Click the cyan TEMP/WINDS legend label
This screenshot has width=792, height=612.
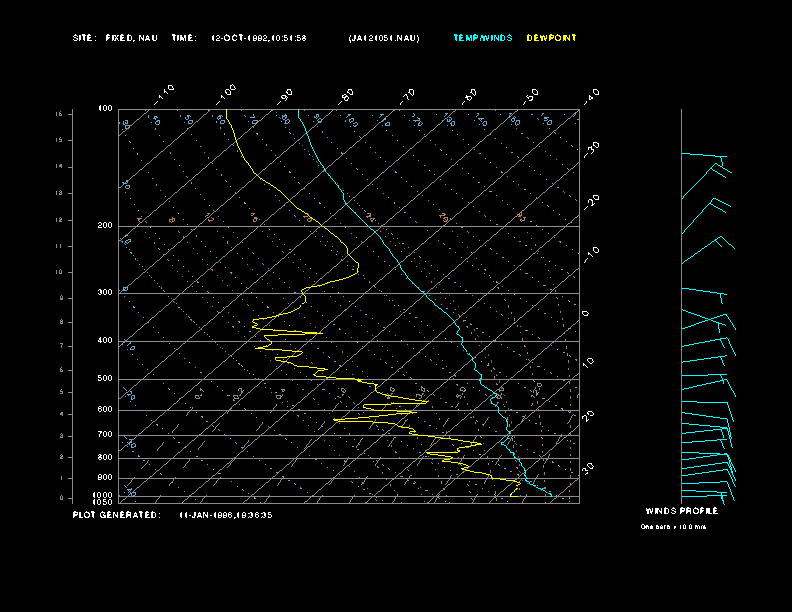tap(482, 38)
